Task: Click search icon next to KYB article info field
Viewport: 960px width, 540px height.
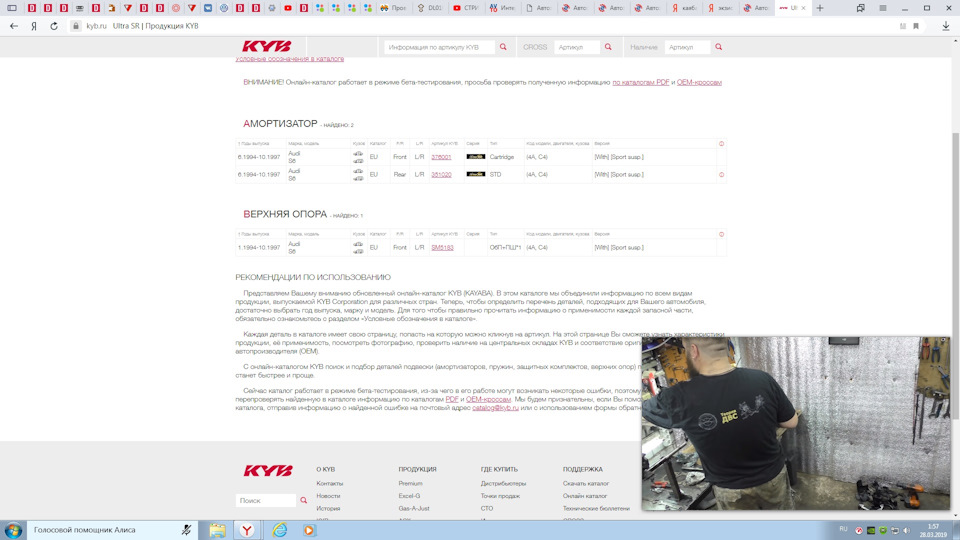Action: 503,47
